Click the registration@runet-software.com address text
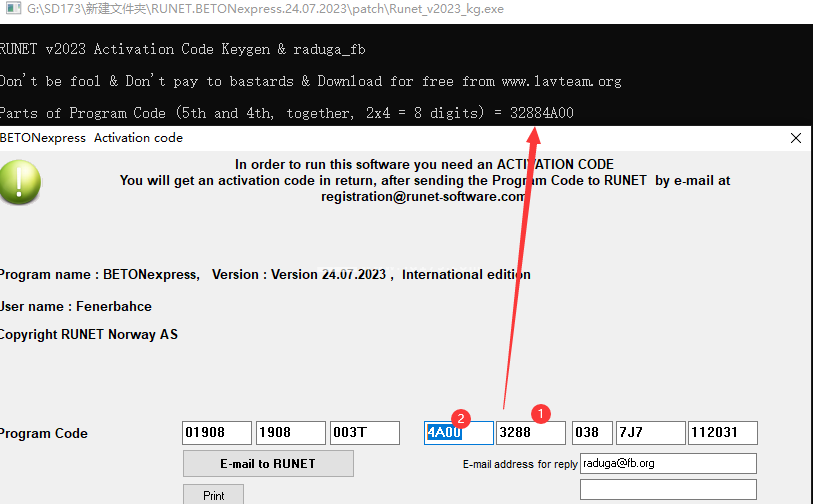 click(423, 197)
